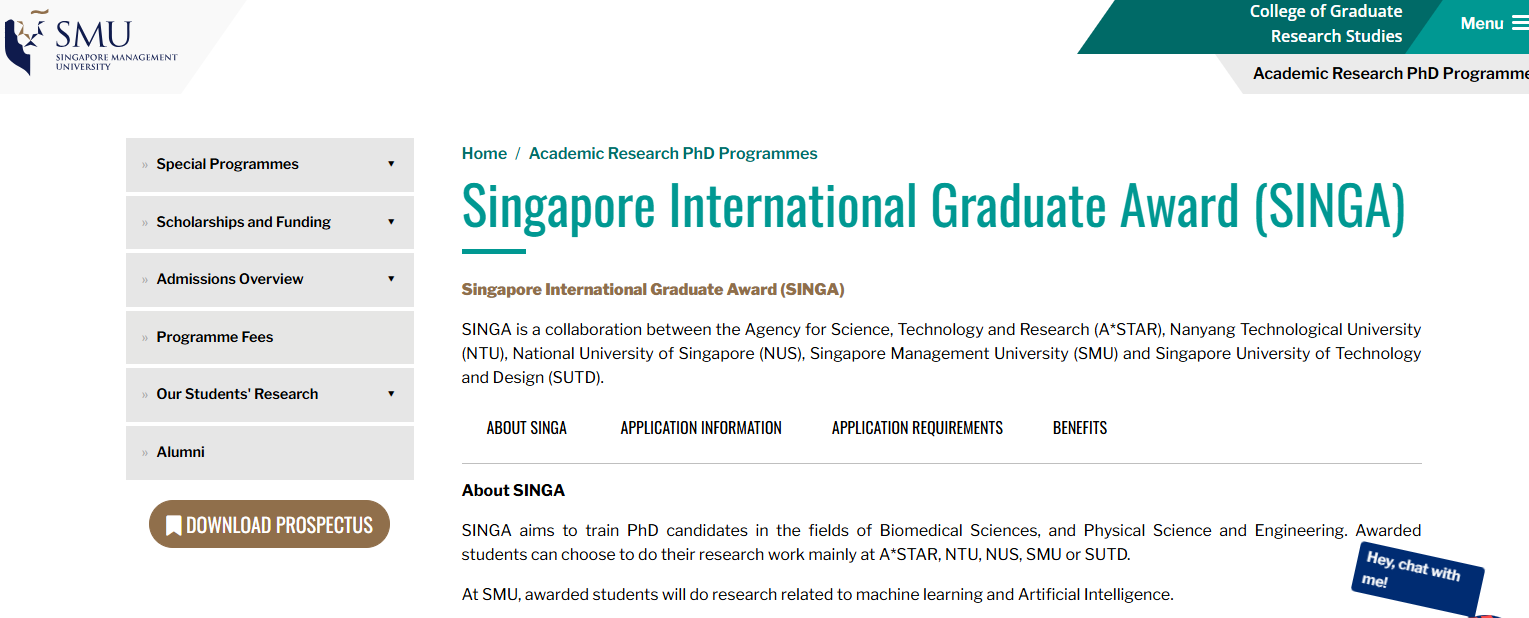Expand the Admissions Overview arrow
Screen dimensions: 1529x618
(x=391, y=279)
